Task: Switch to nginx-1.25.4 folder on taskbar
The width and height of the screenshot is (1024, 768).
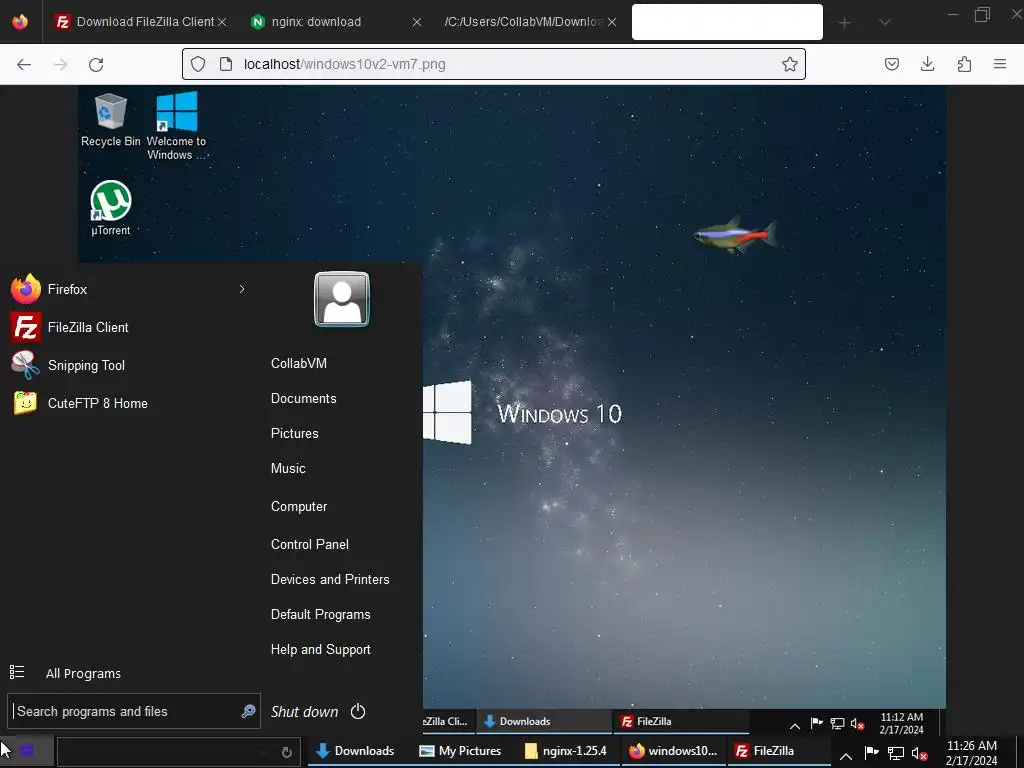Action: coord(566,751)
